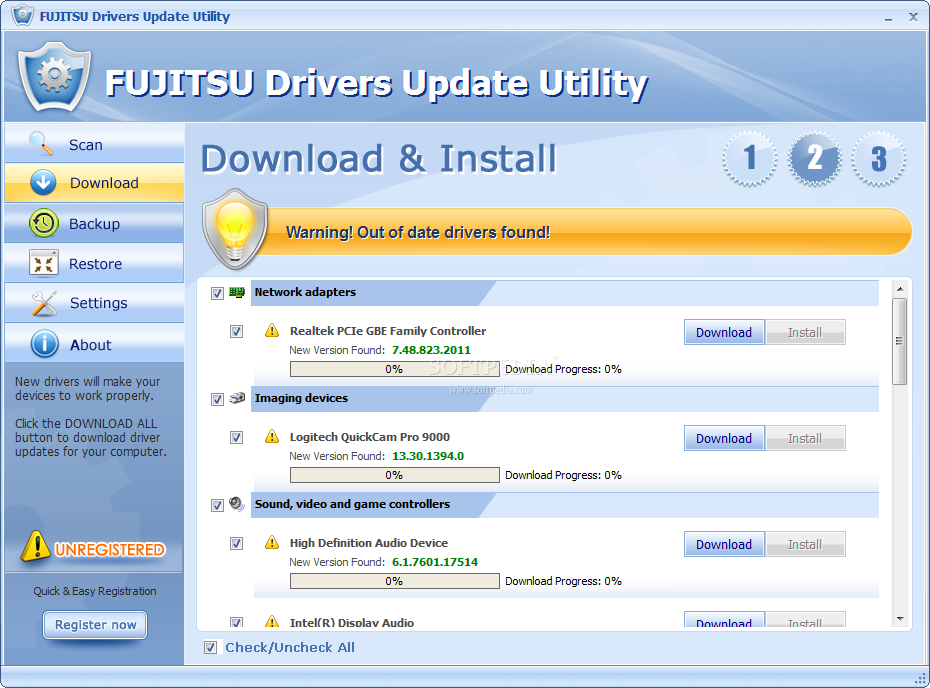Click the driver list scrollbar thumb
The image size is (930, 688).
pos(900,341)
